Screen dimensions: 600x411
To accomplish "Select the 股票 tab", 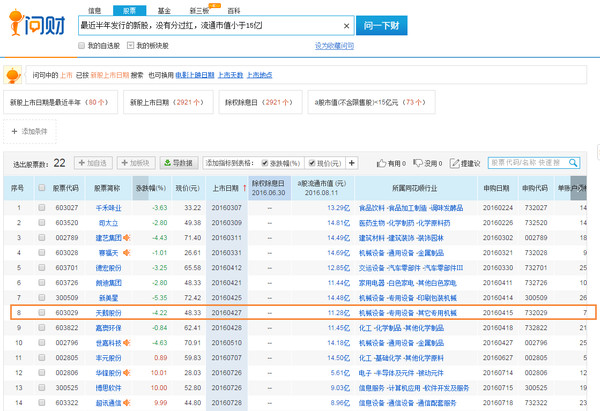I will tap(129, 11).
